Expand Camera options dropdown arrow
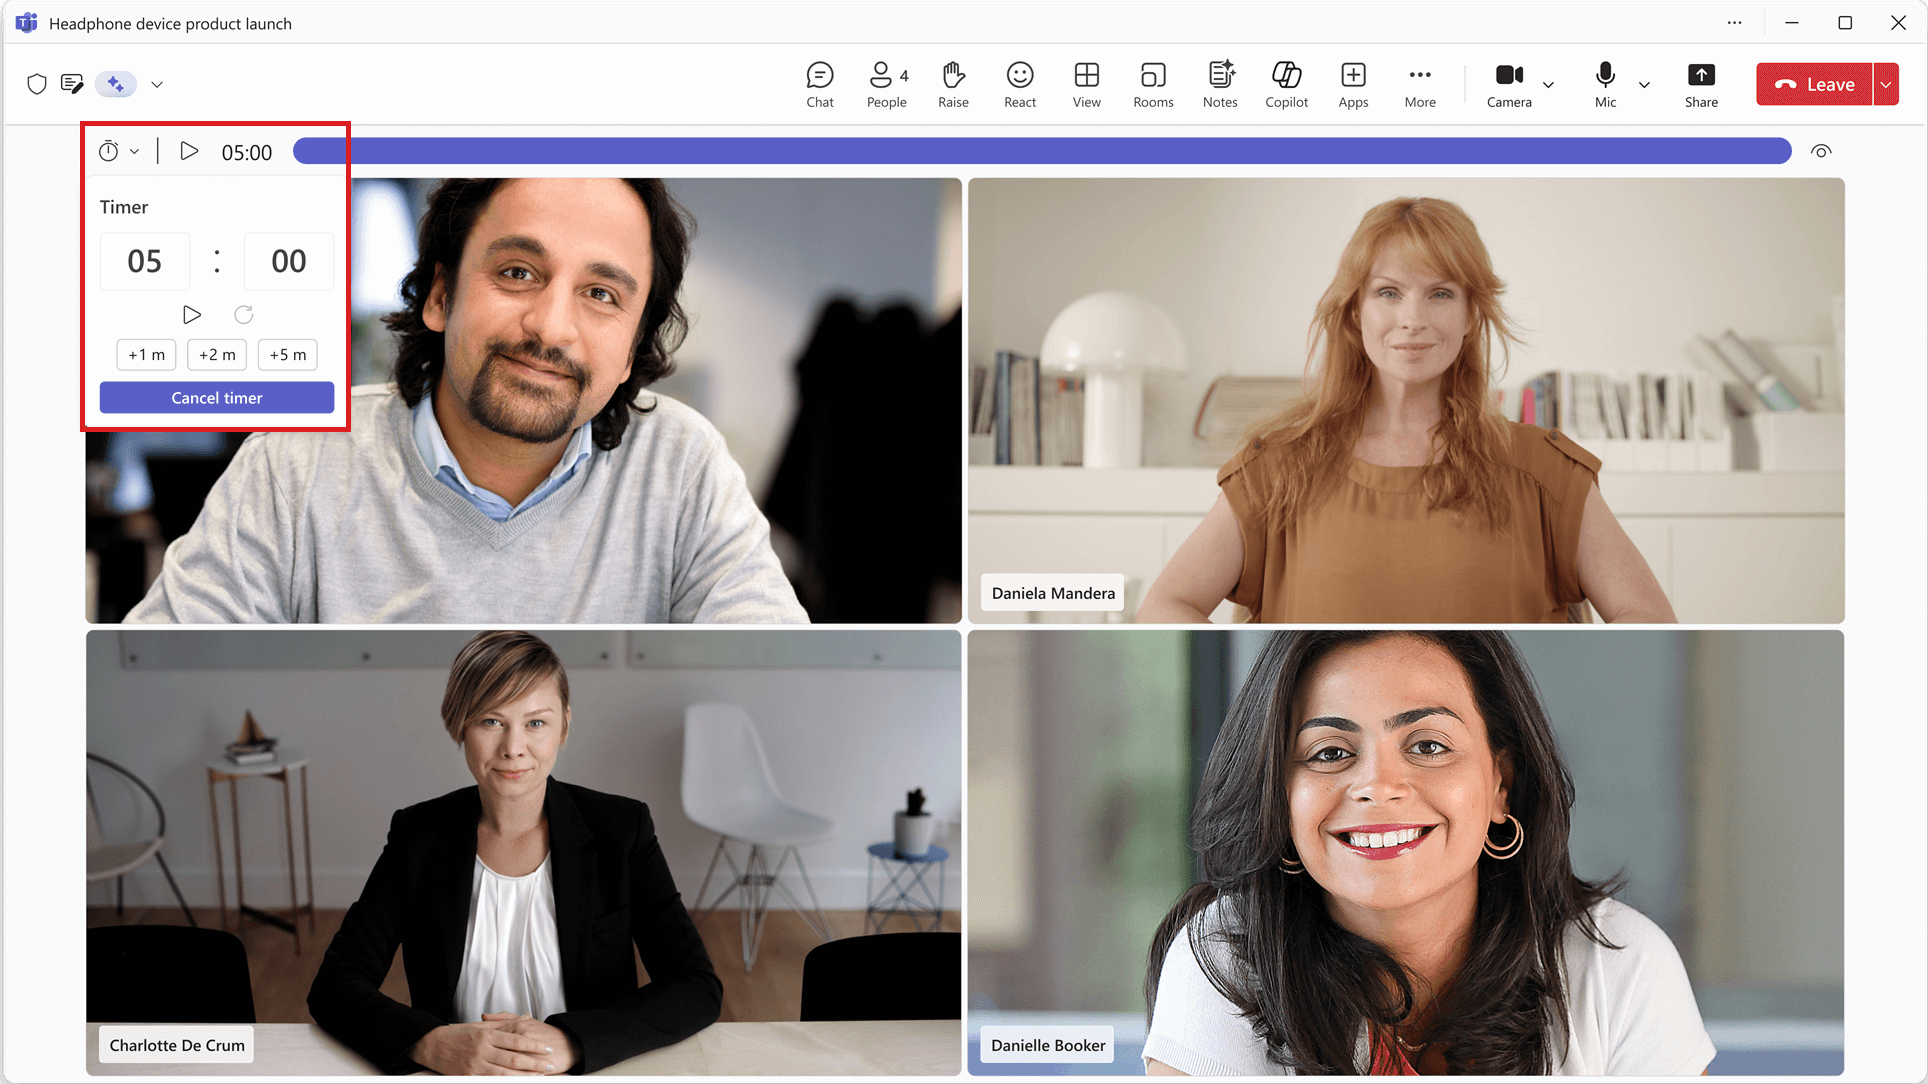The image size is (1928, 1084). click(1548, 85)
